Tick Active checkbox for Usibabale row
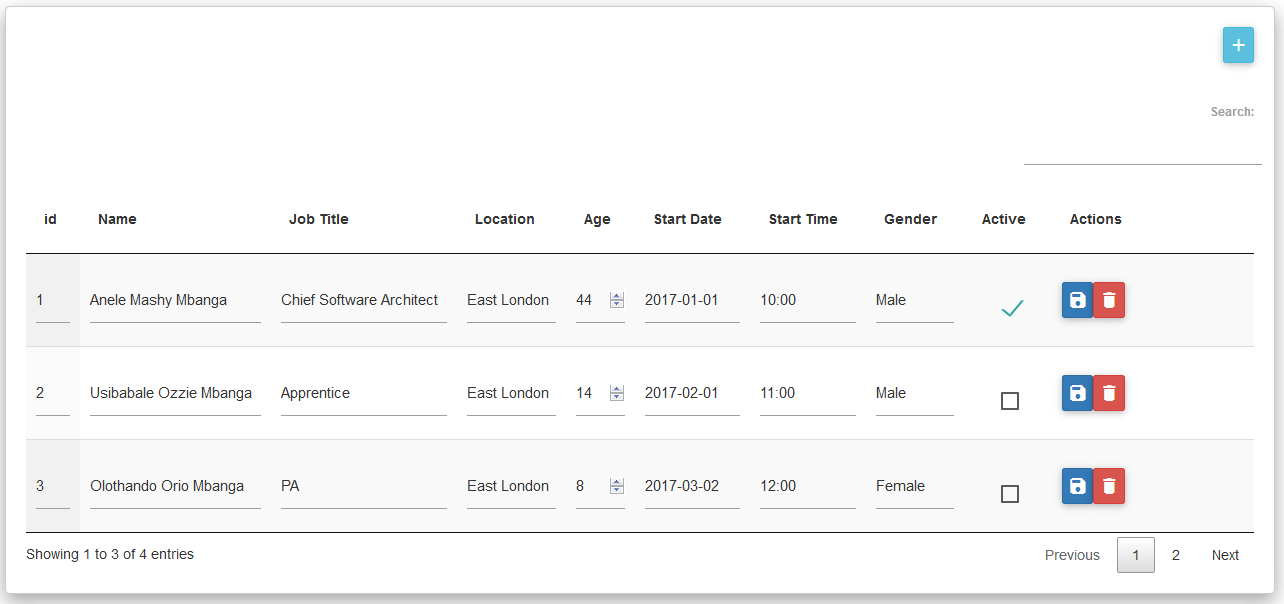Viewport: 1284px width, 604px height. point(1010,401)
